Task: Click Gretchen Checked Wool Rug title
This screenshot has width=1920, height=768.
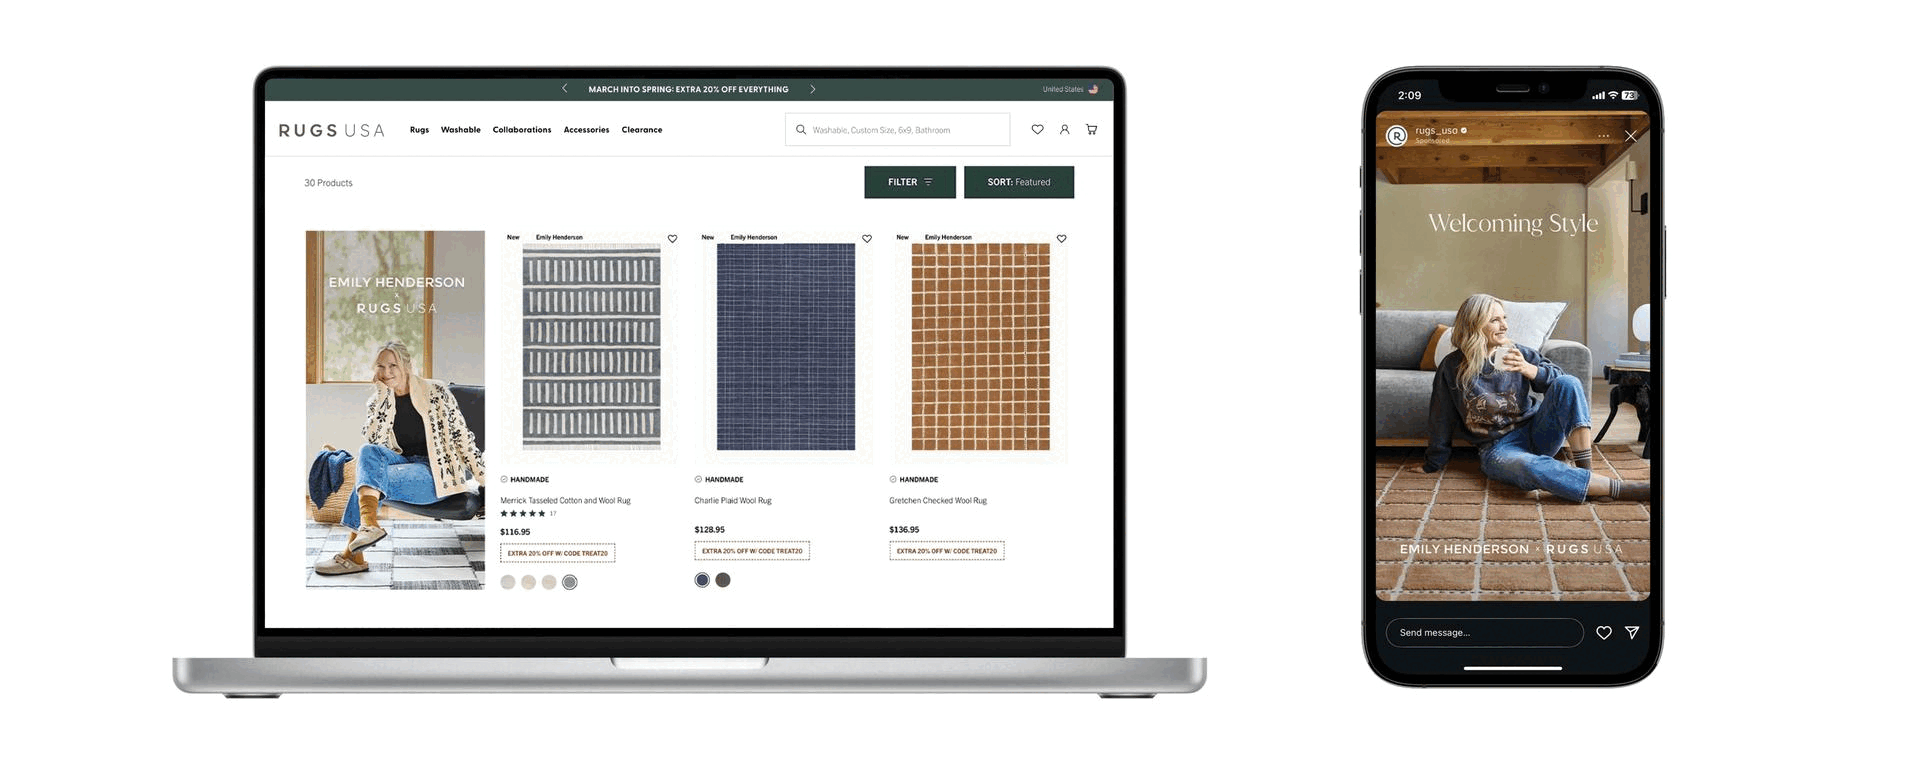Action: [938, 501]
